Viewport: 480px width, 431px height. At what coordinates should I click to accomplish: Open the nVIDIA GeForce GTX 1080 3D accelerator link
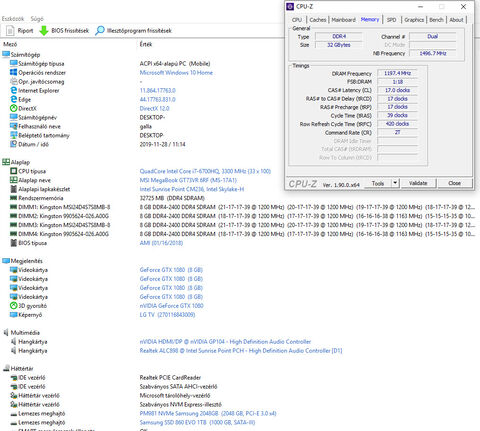[171, 306]
